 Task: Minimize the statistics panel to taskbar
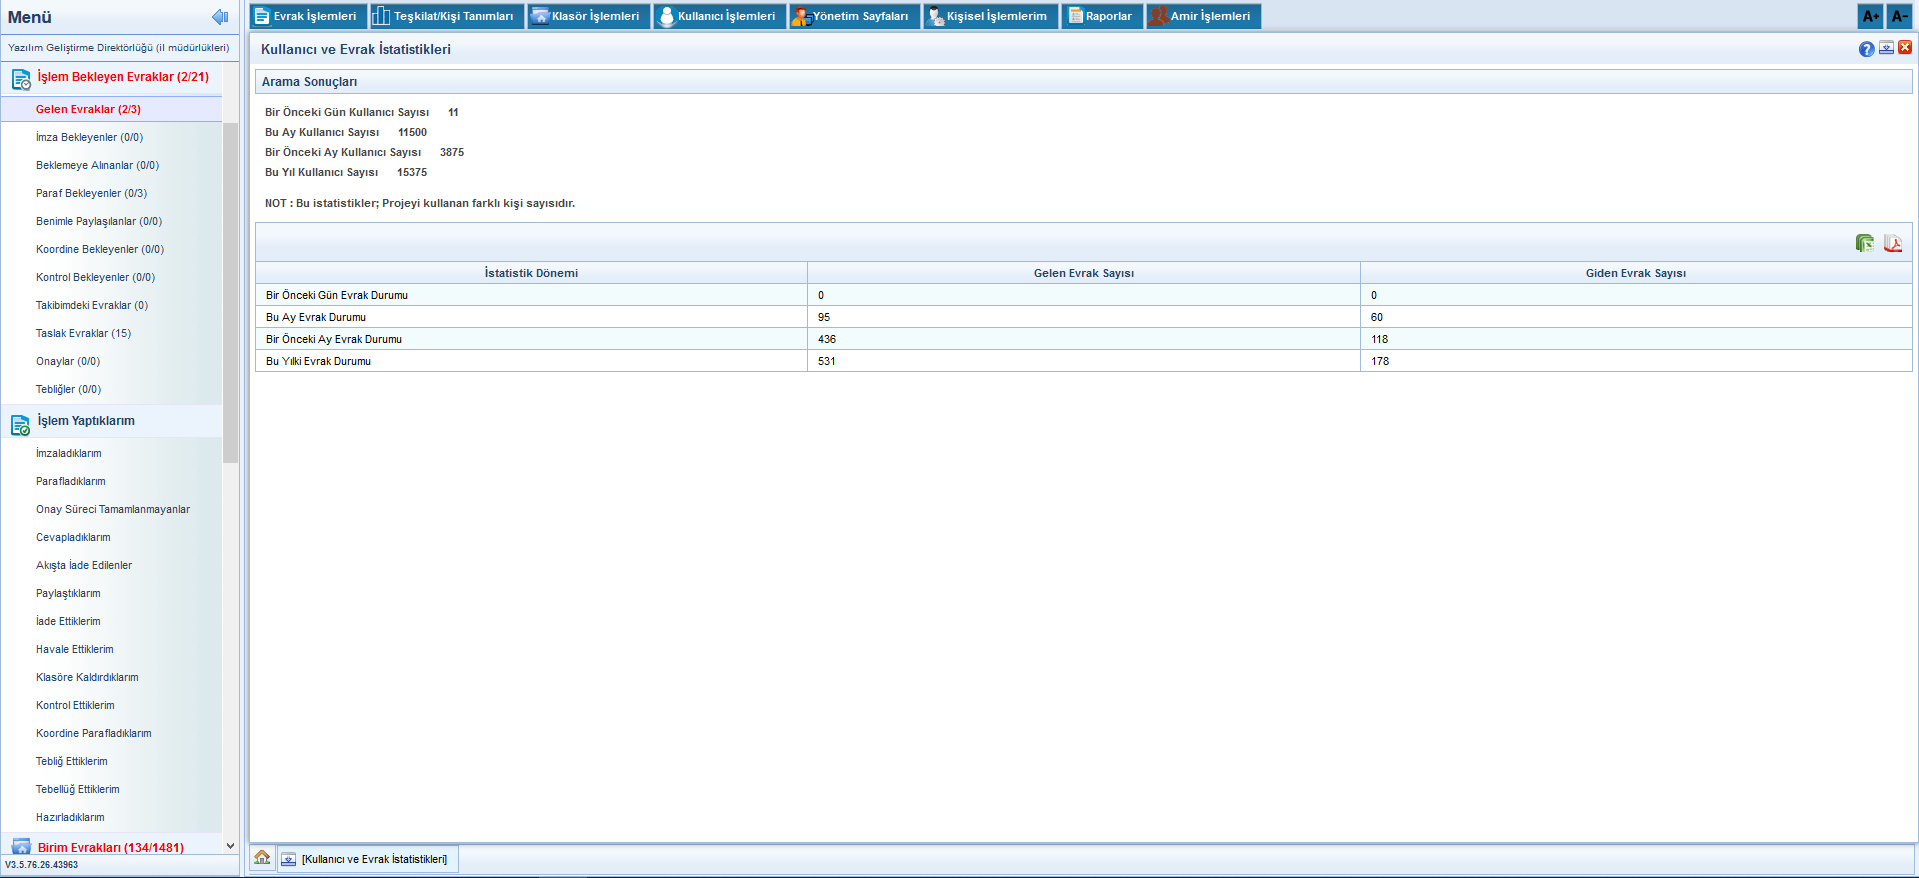pyautogui.click(x=1886, y=48)
